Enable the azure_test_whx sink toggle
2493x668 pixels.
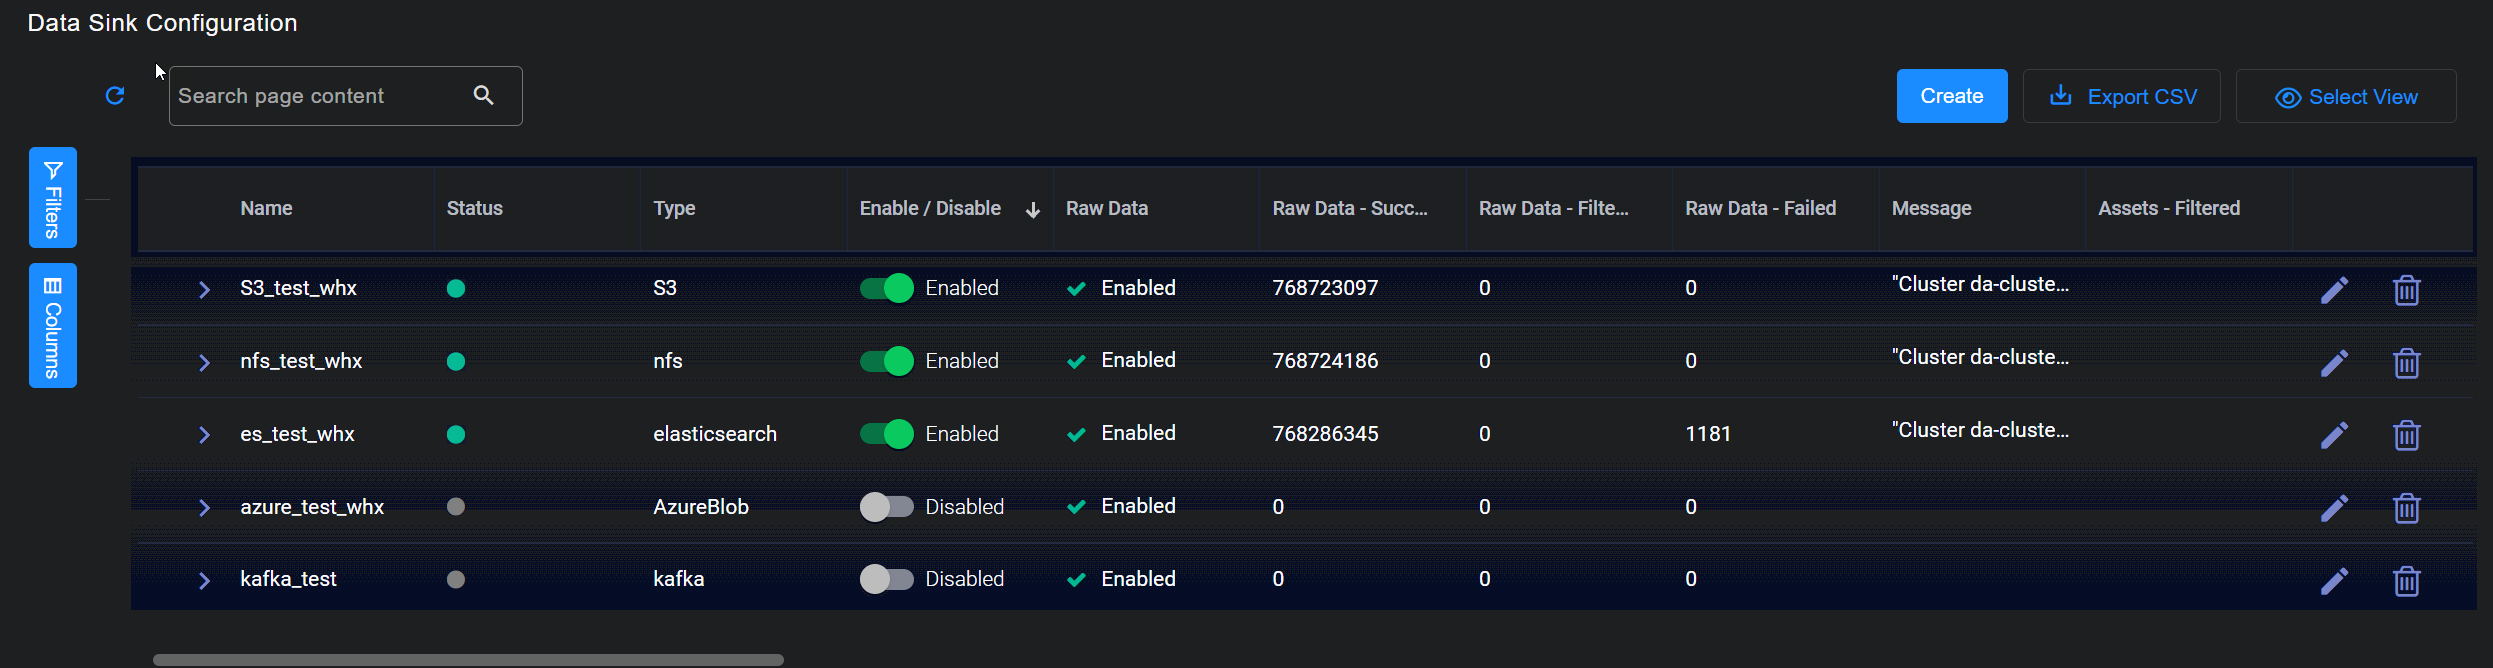click(887, 507)
